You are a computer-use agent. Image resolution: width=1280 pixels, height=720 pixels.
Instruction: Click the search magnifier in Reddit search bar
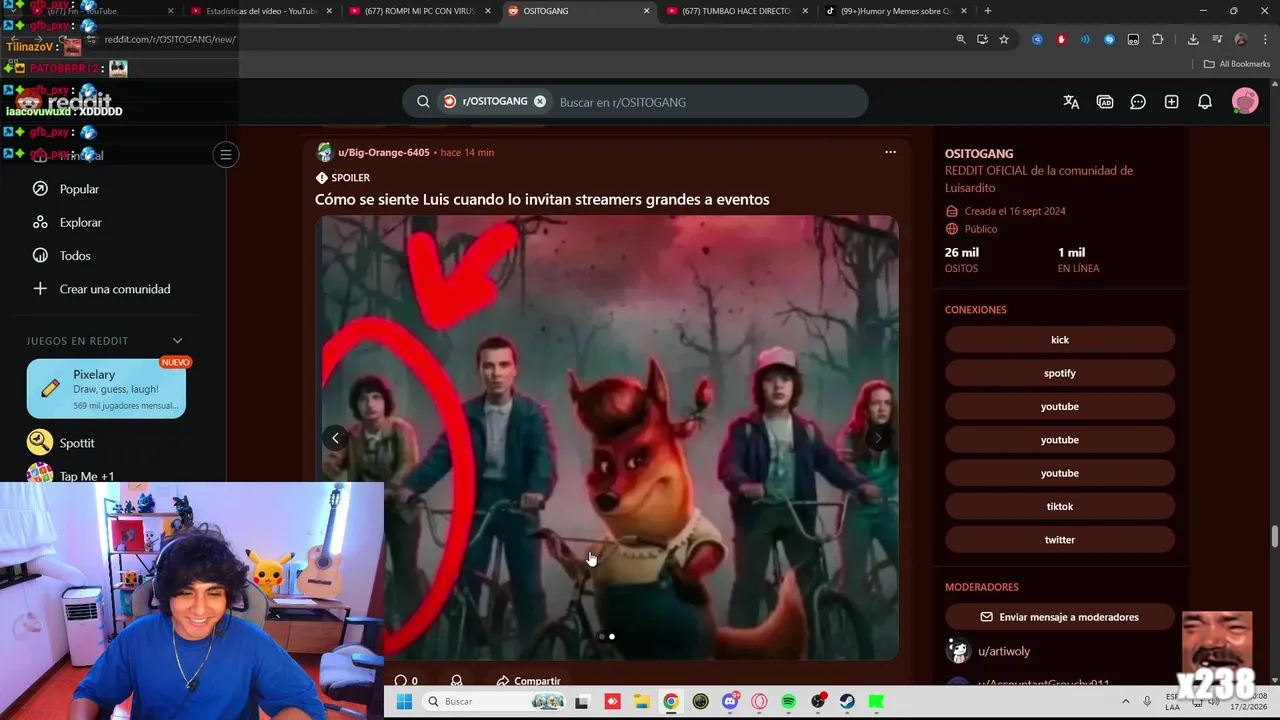(x=423, y=102)
